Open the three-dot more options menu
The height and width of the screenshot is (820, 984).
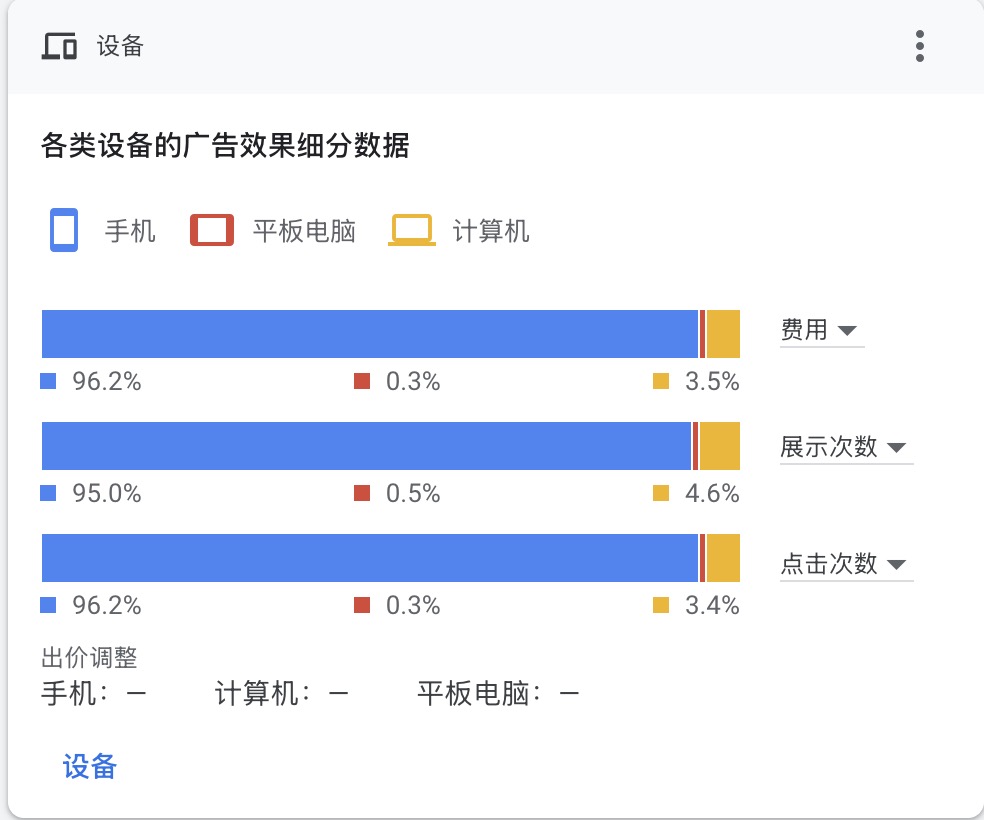point(919,46)
